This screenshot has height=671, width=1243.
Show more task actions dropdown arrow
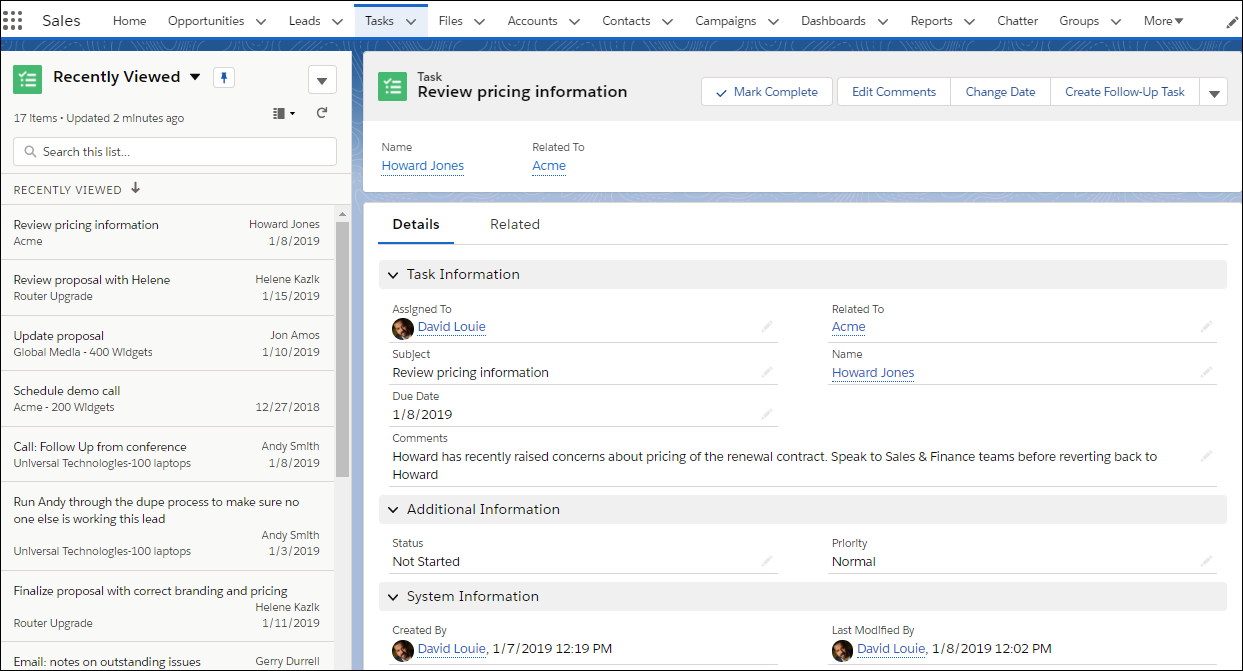(x=1214, y=92)
